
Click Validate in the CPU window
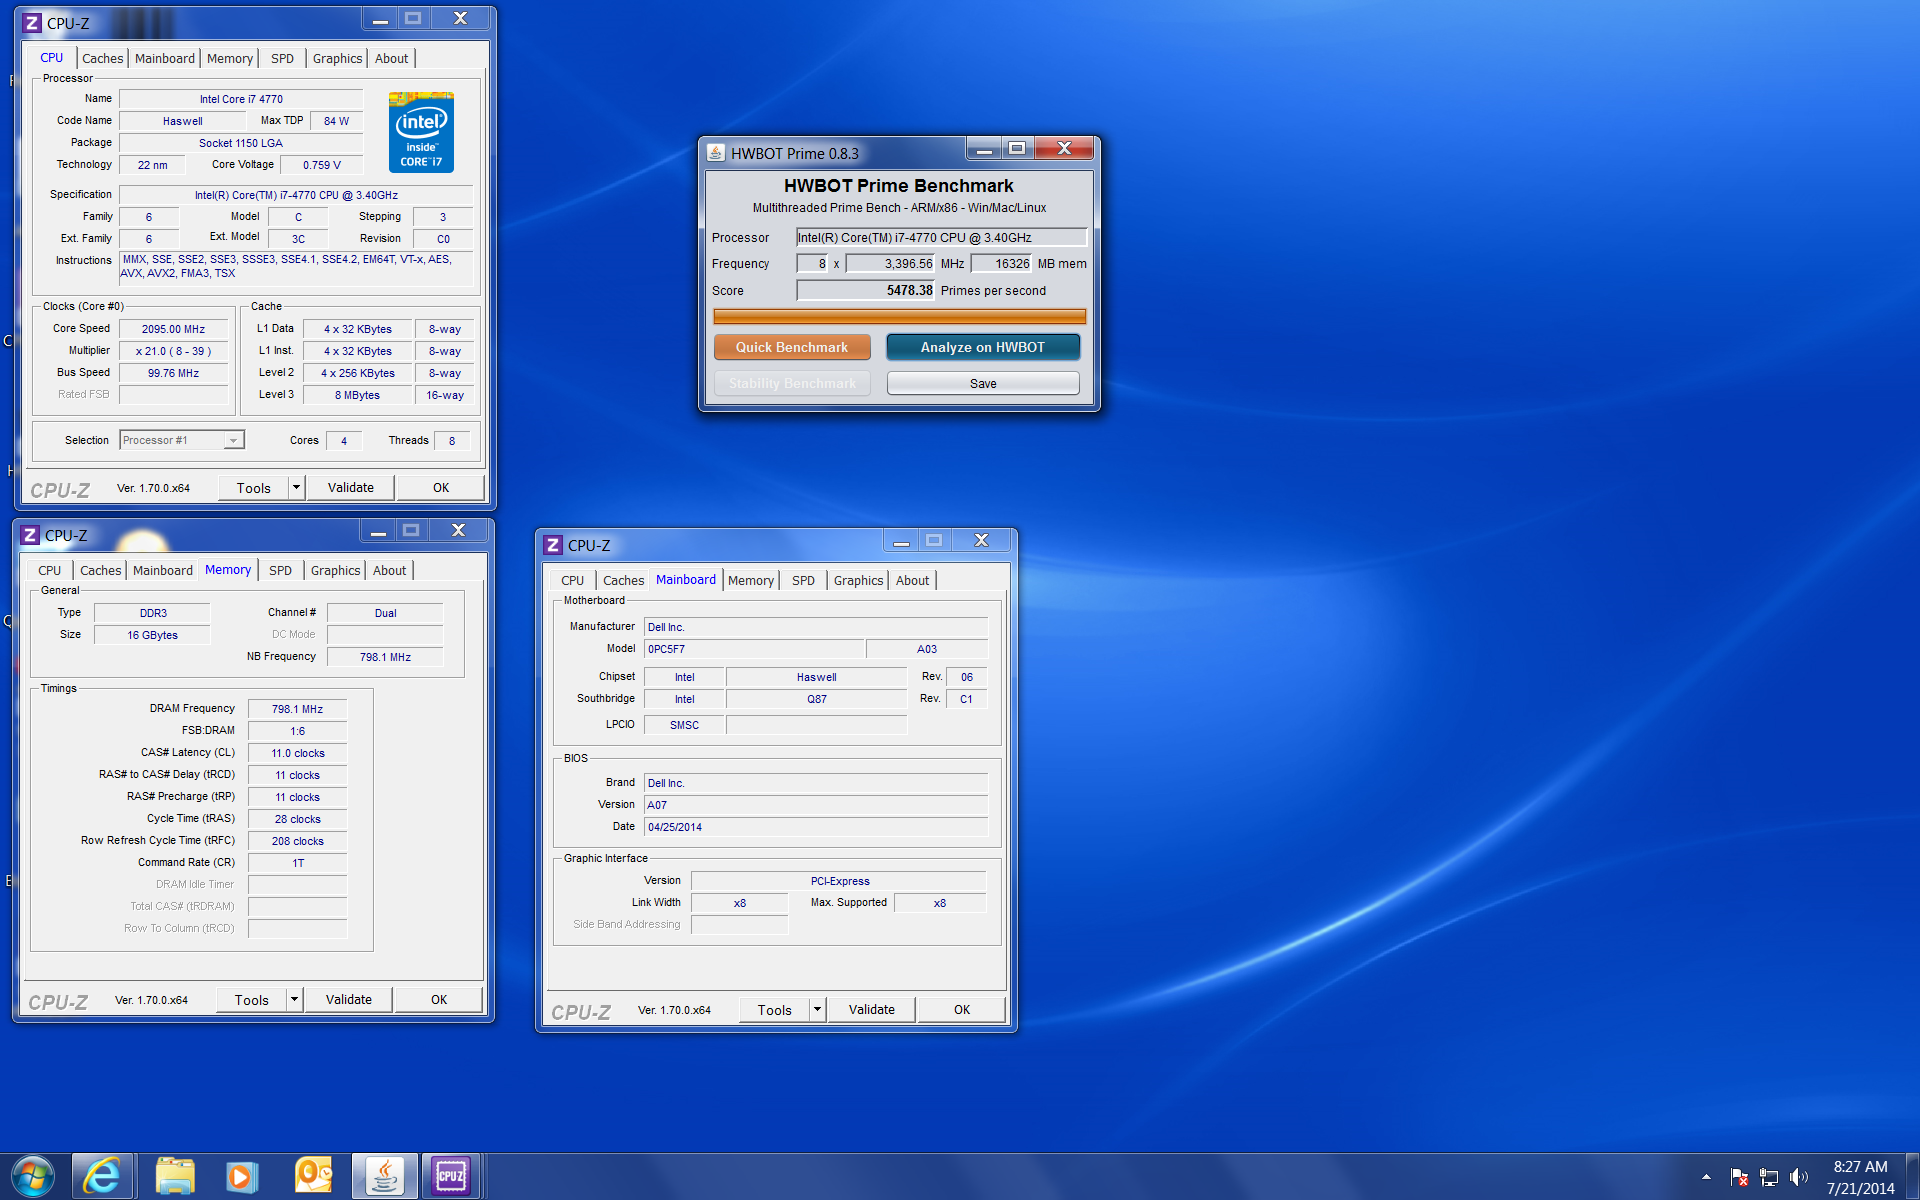coord(350,487)
